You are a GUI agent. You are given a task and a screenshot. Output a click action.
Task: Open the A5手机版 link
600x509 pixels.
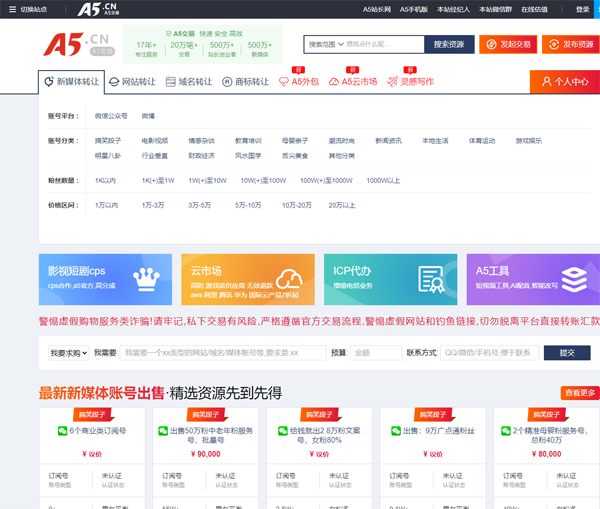[414, 9]
